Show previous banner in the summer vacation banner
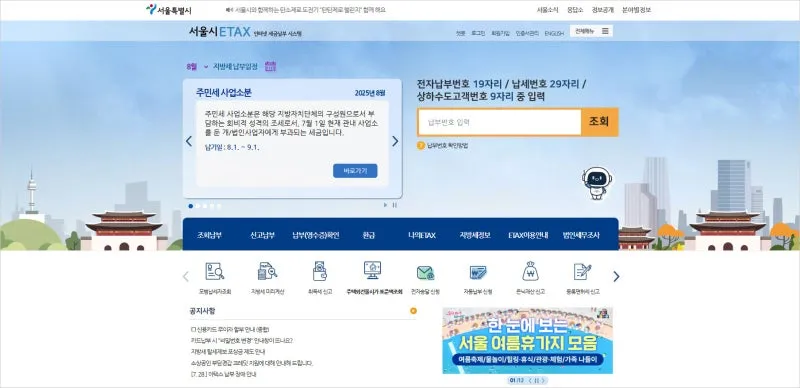The image size is (800, 388). (530, 380)
